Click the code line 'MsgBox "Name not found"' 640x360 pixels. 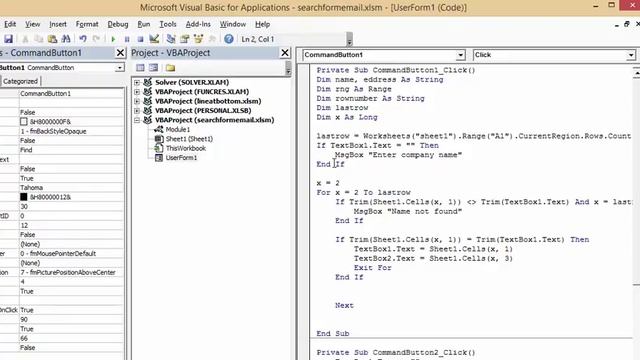(408, 211)
